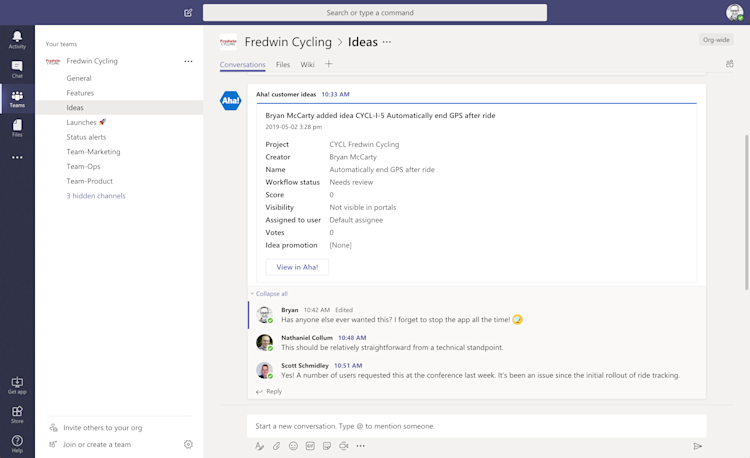
Task: Collapse all replies in thread
Action: pos(269,294)
